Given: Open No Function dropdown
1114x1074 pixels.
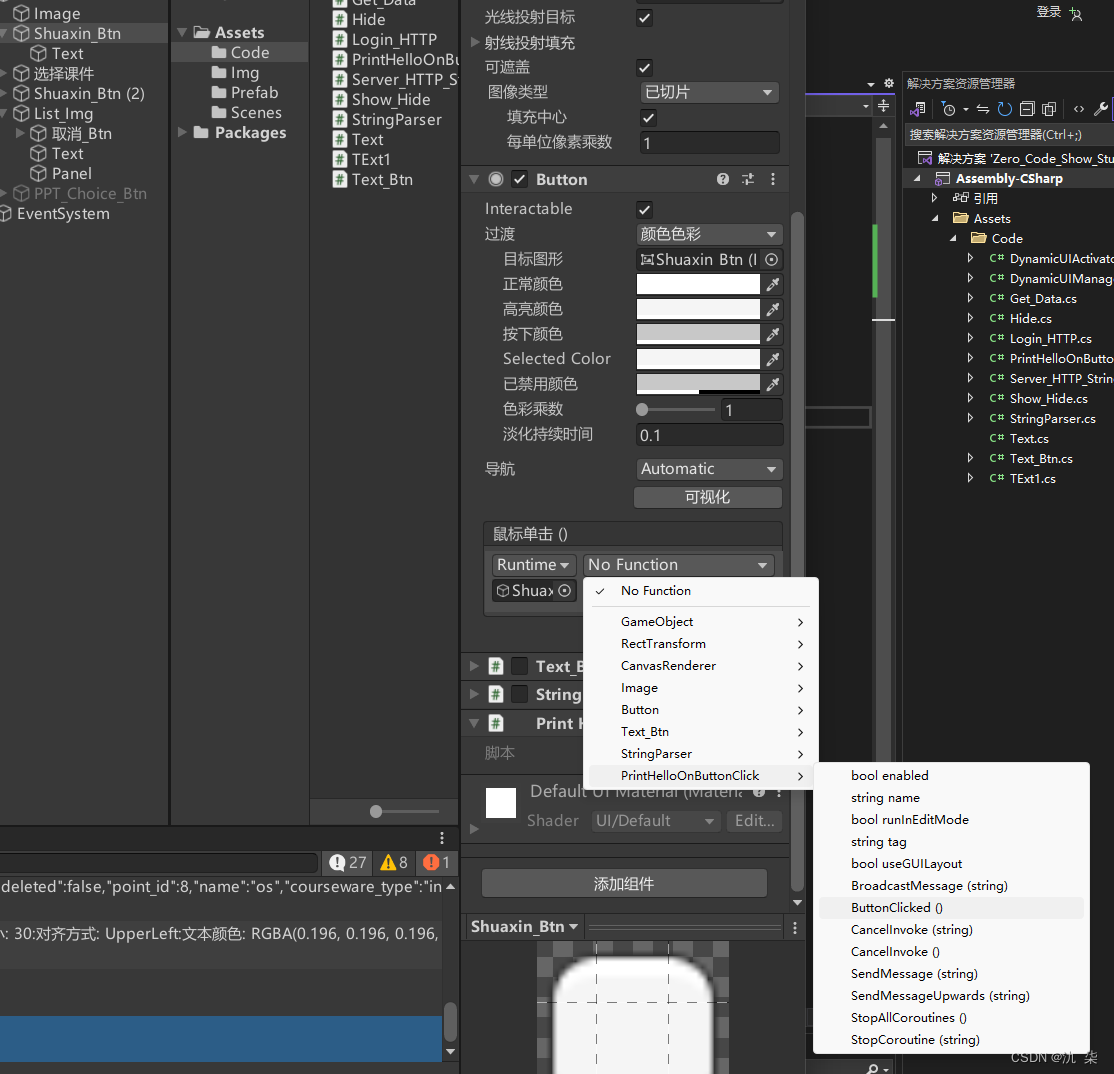Looking at the screenshot, I should coord(678,565).
